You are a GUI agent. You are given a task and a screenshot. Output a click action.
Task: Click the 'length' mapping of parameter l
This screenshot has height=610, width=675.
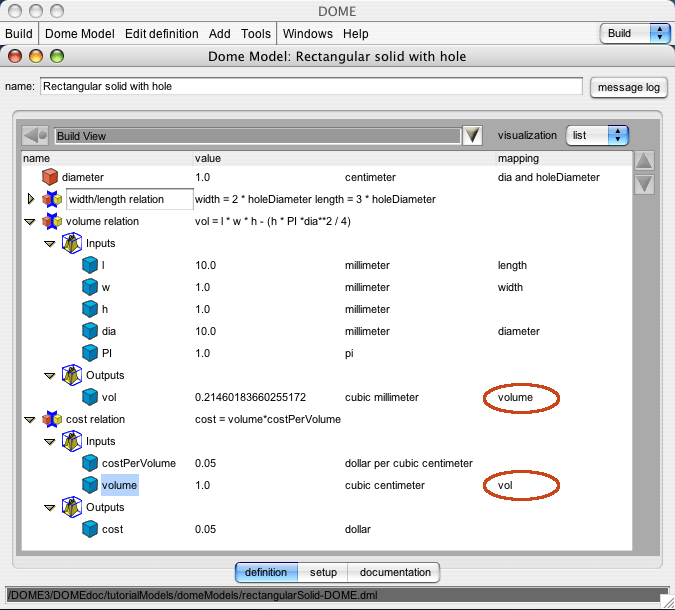(x=512, y=265)
